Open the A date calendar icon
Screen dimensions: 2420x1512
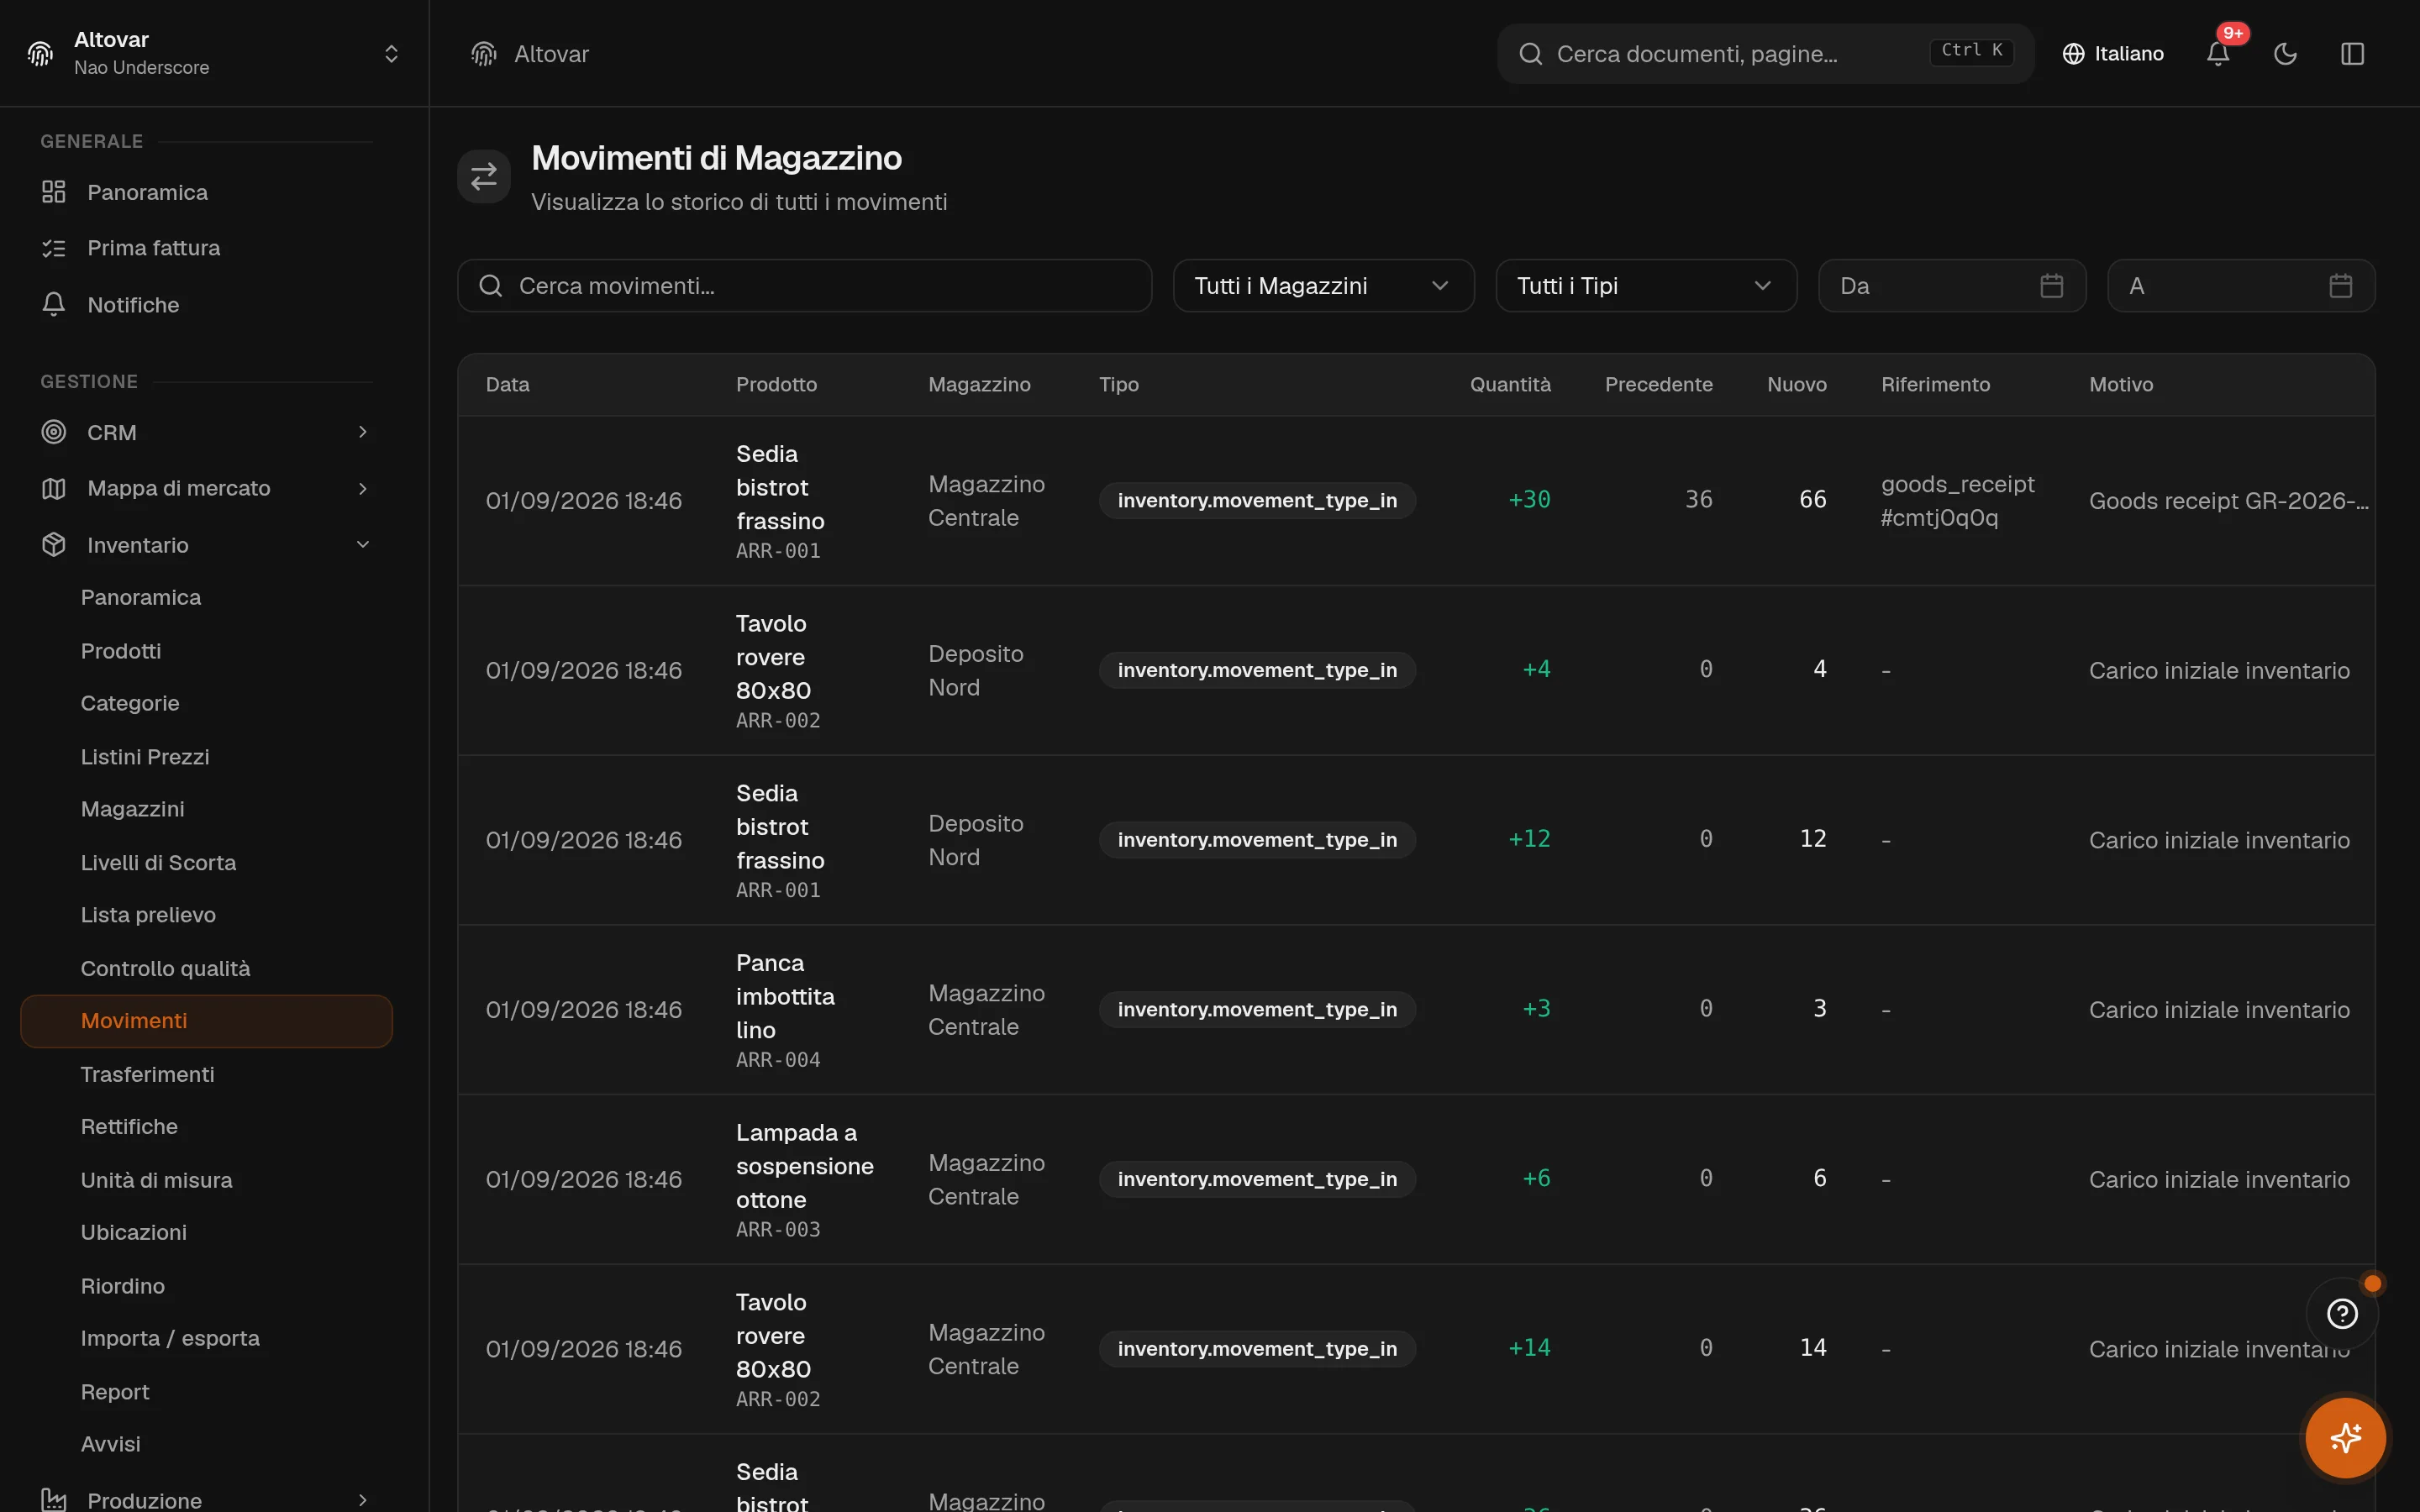pyautogui.click(x=2340, y=286)
